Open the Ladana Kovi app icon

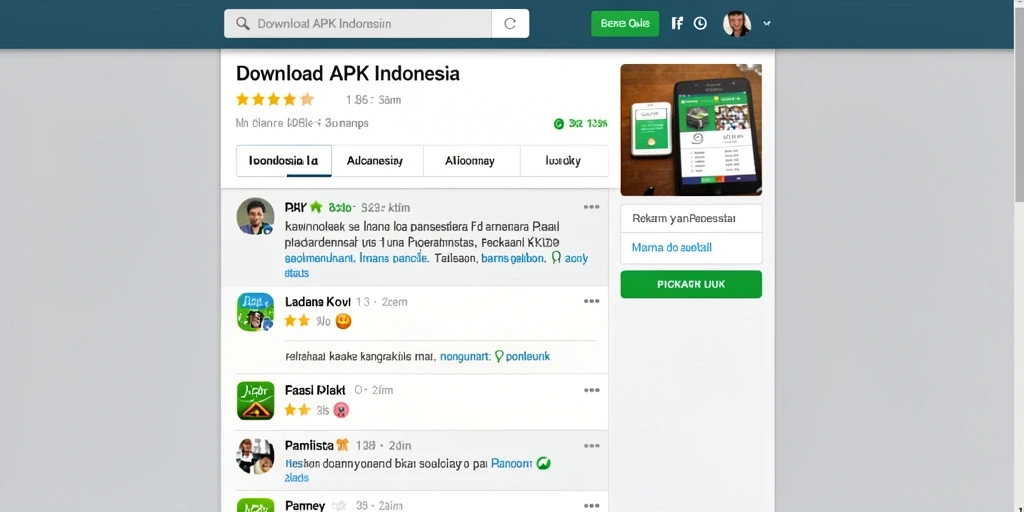tap(255, 312)
